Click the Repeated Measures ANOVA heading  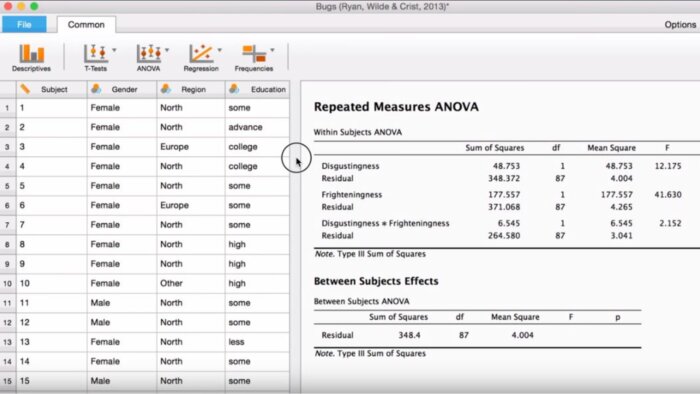pos(396,107)
